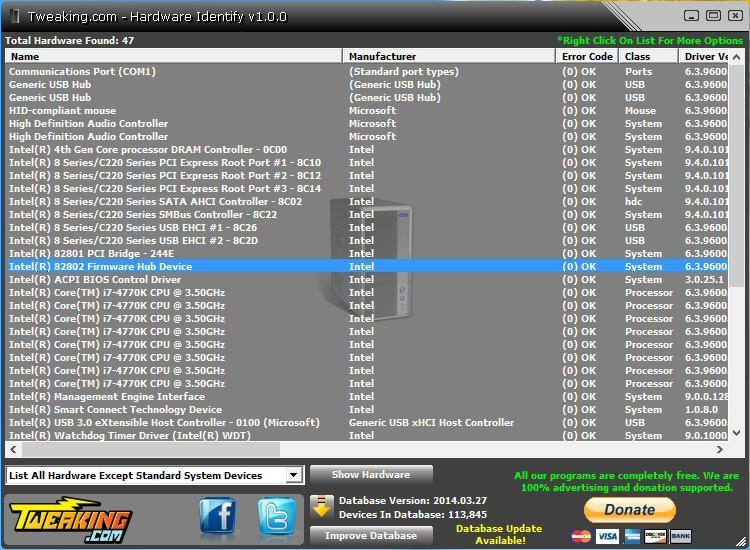Select Intel ACPI BIOS Control Driver row
Viewport: 750px width, 550px height.
click(x=367, y=279)
